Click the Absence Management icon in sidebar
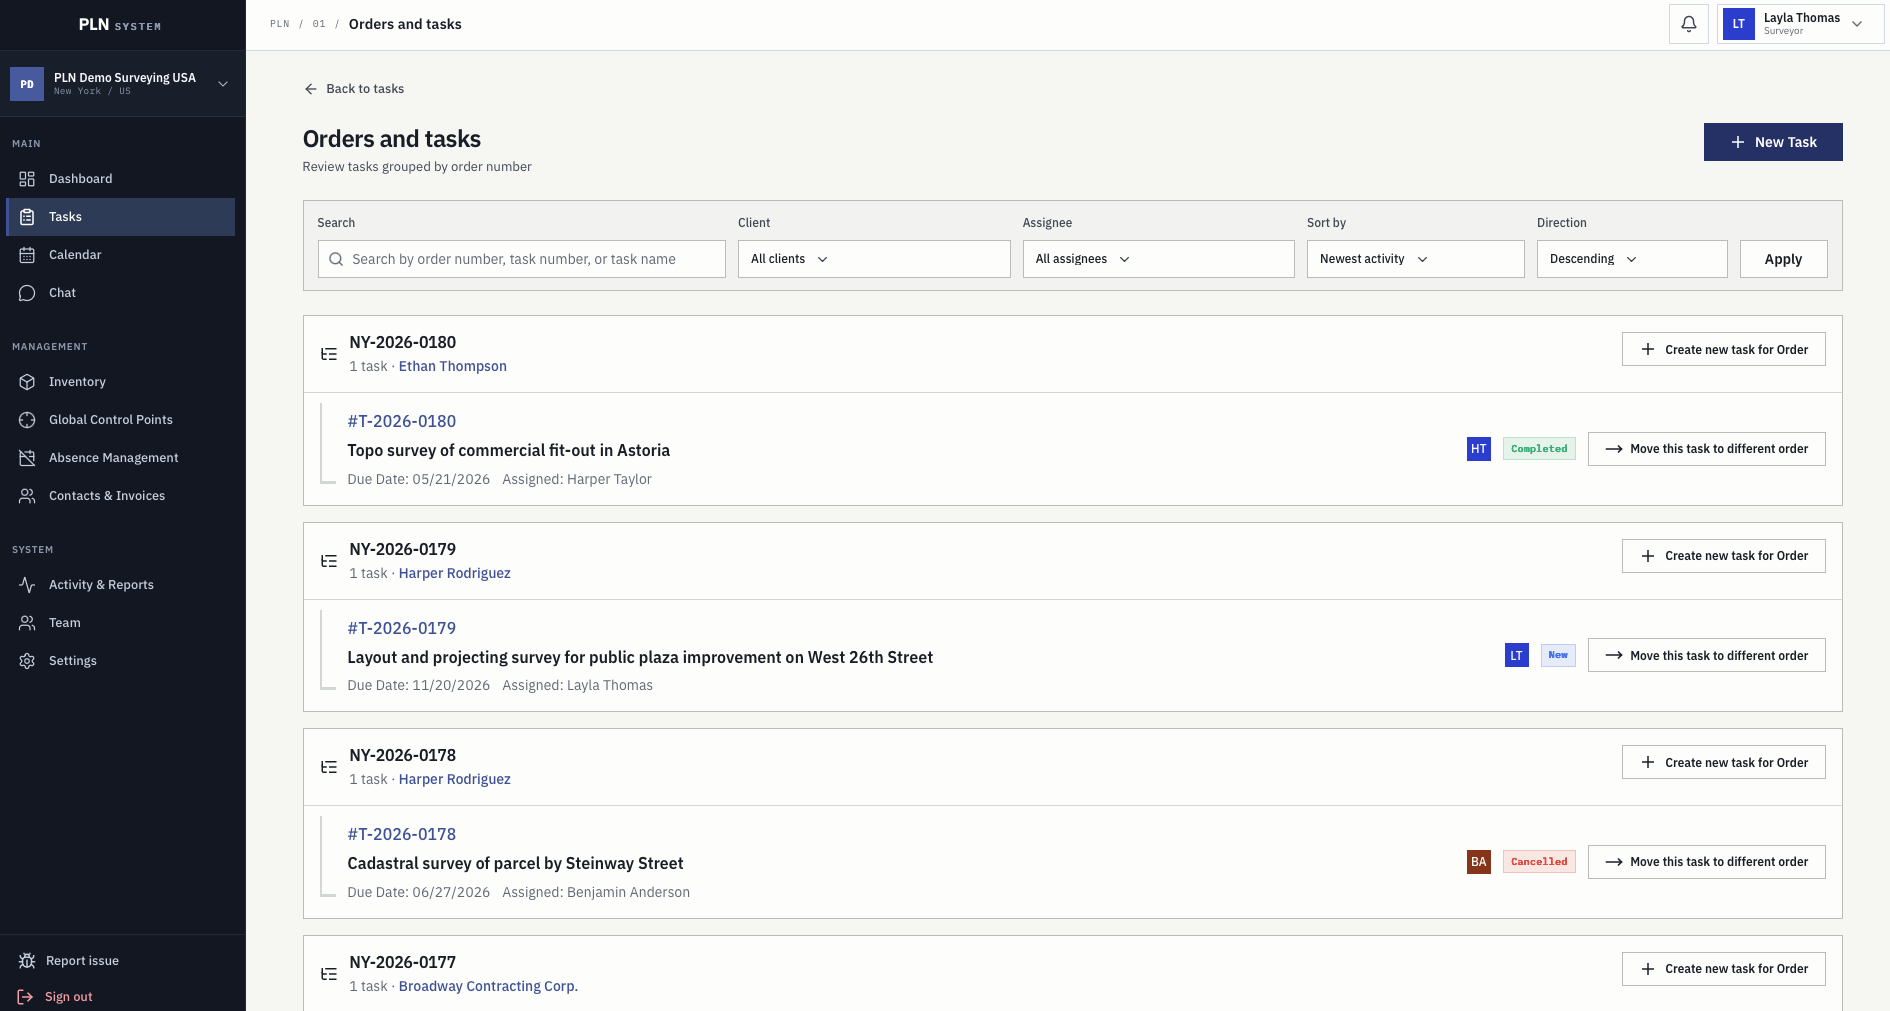1890x1011 pixels. pyautogui.click(x=27, y=458)
